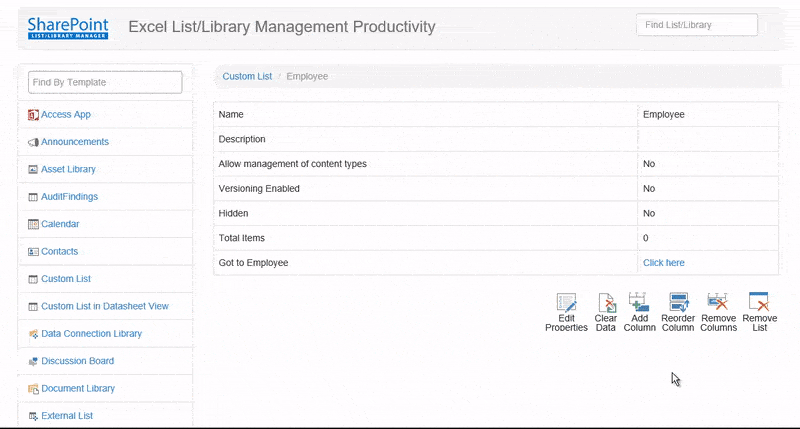Open Custom List in Datasheet View link
Viewport: 800px width, 429px height.
click(105, 306)
